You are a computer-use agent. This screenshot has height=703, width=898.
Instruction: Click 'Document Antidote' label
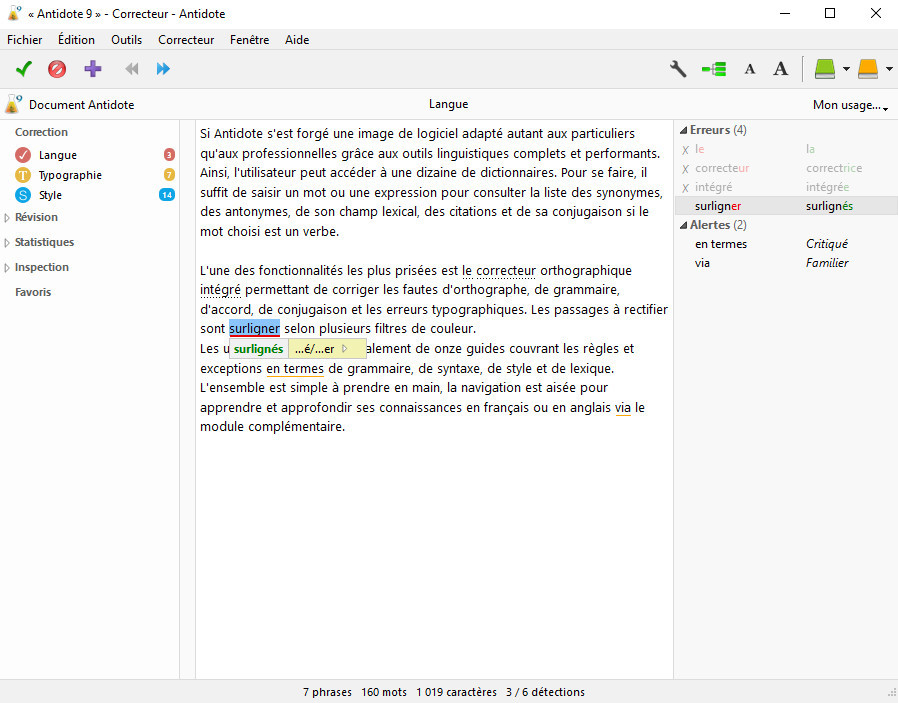click(81, 105)
